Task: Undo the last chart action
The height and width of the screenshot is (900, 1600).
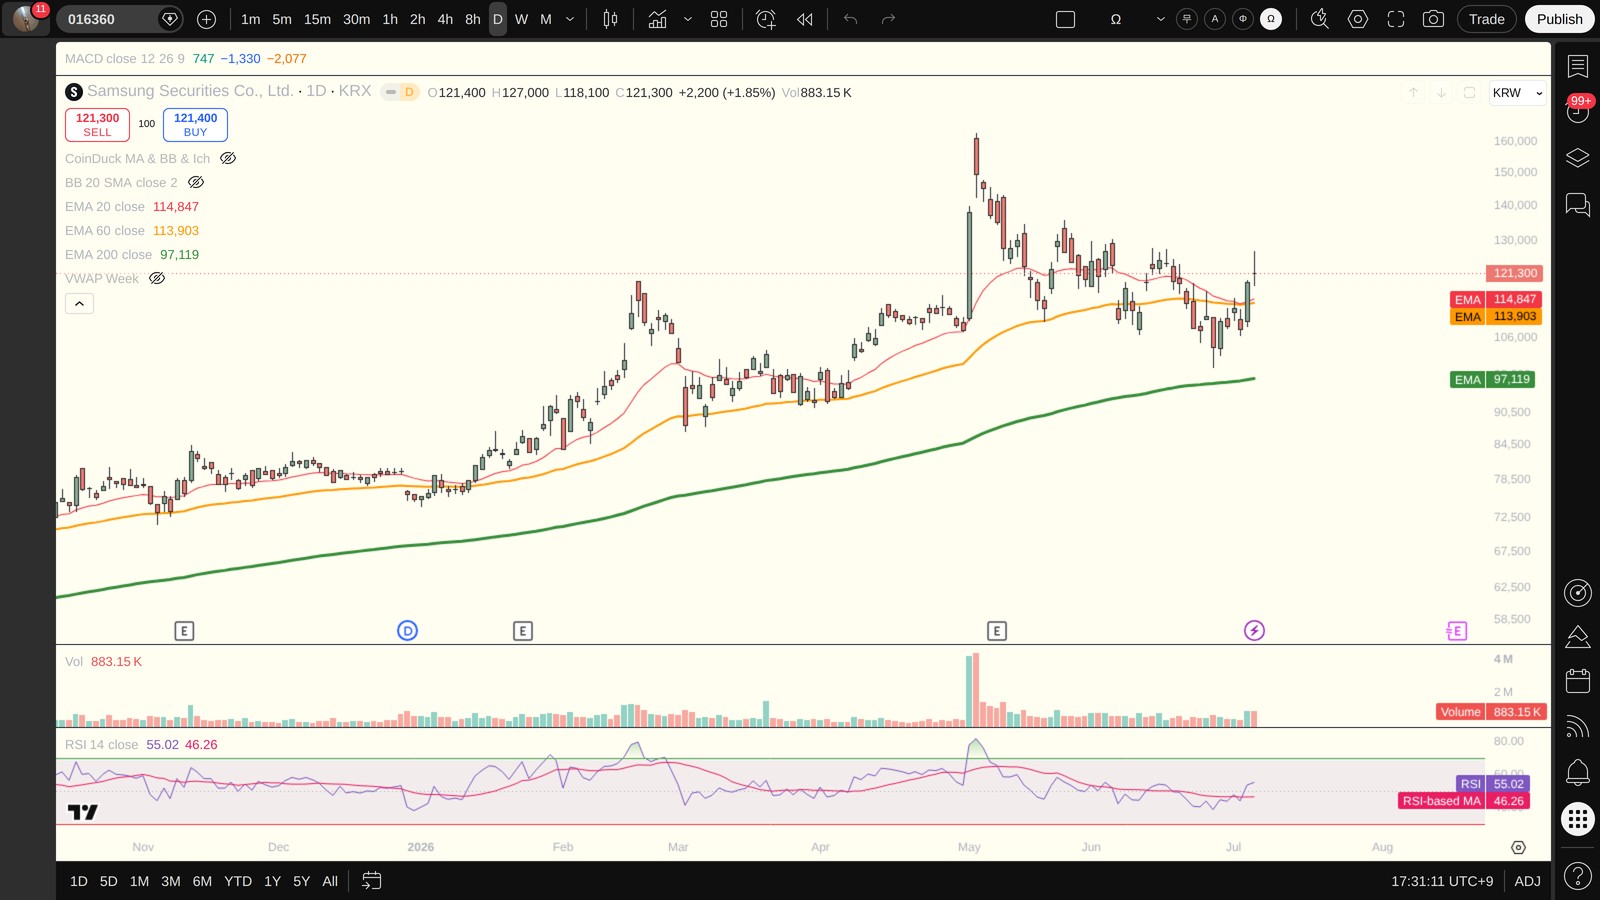Action: coord(851,19)
